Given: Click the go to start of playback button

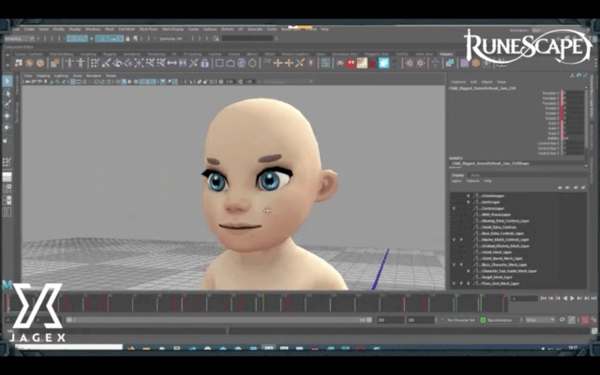Looking at the screenshot, I should (544, 298).
